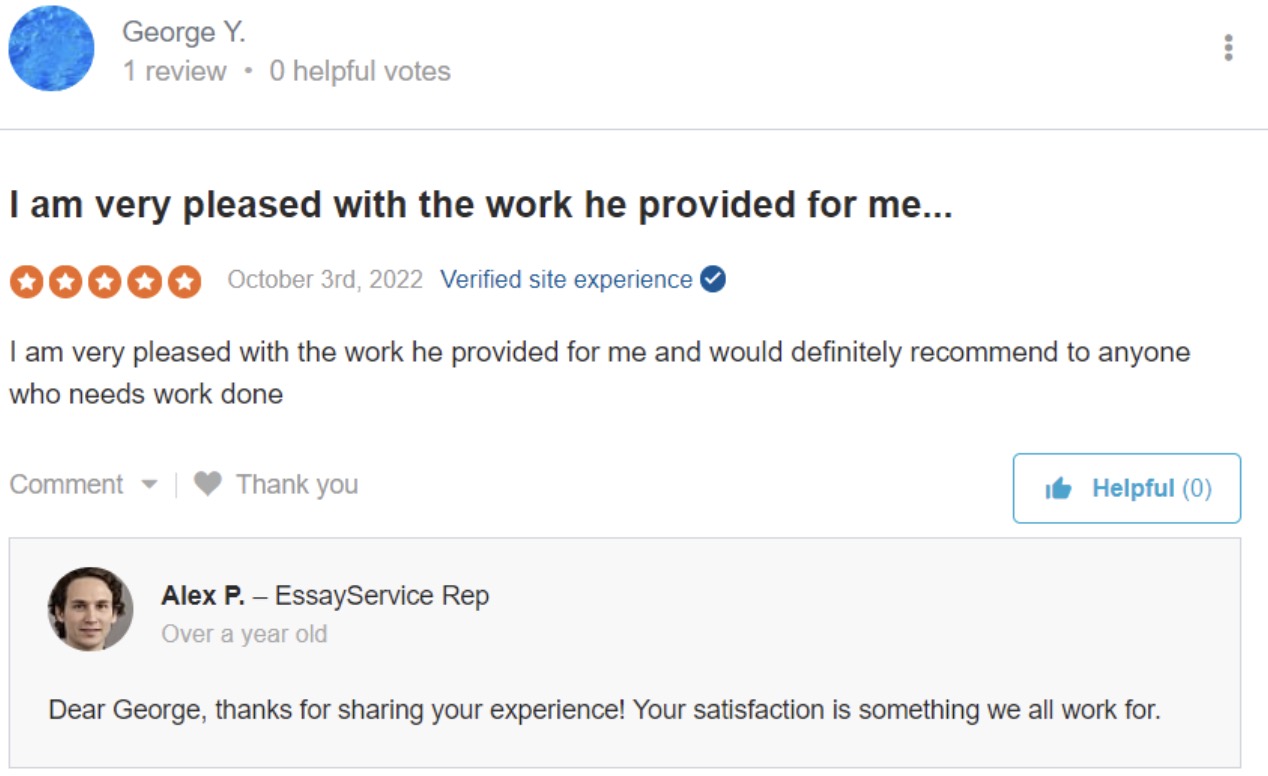The width and height of the screenshot is (1268, 776).
Task: Open the three-dot more options menu
Action: (x=1228, y=48)
